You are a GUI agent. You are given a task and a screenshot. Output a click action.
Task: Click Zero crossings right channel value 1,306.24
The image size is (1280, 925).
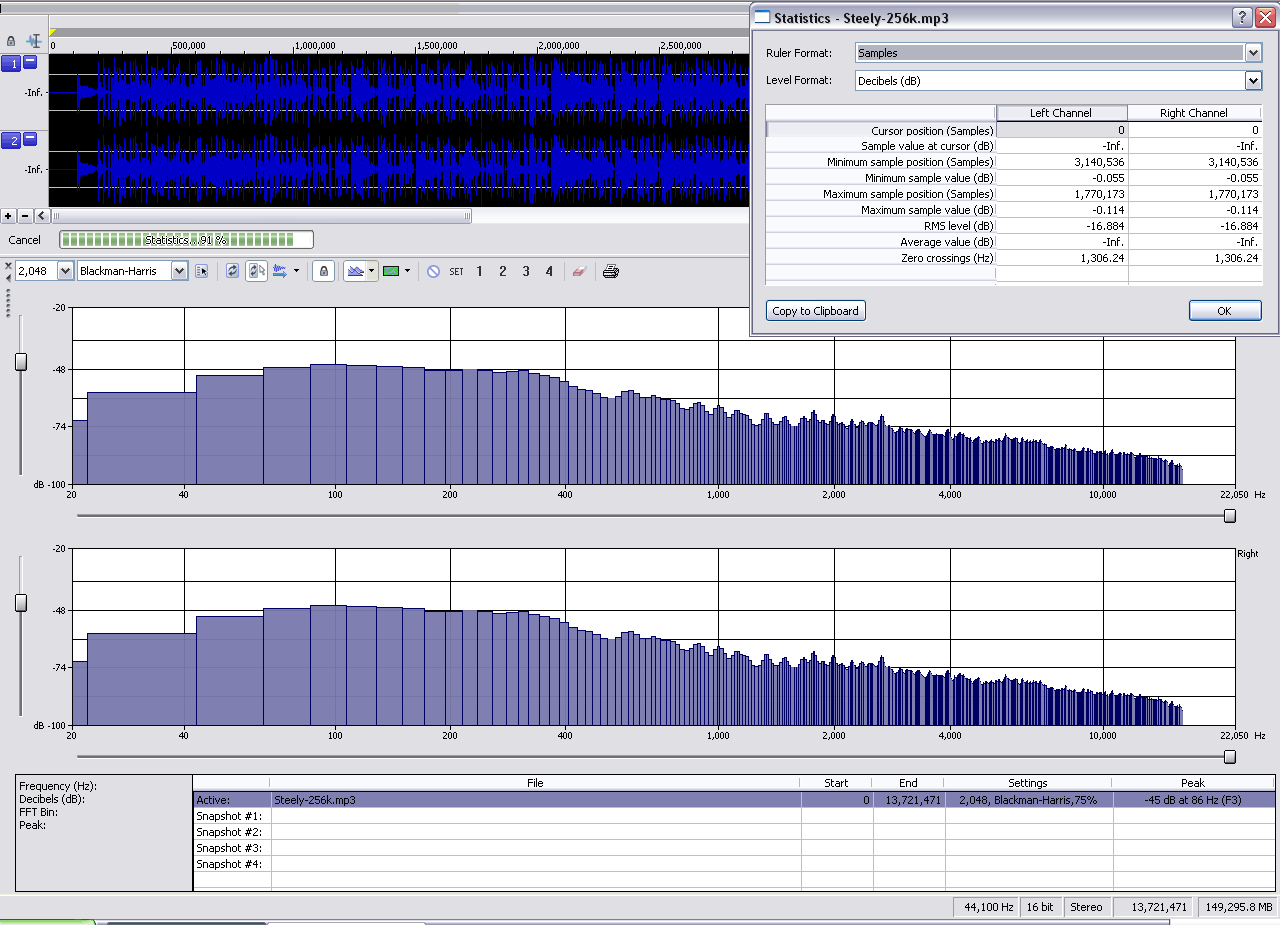point(1195,258)
